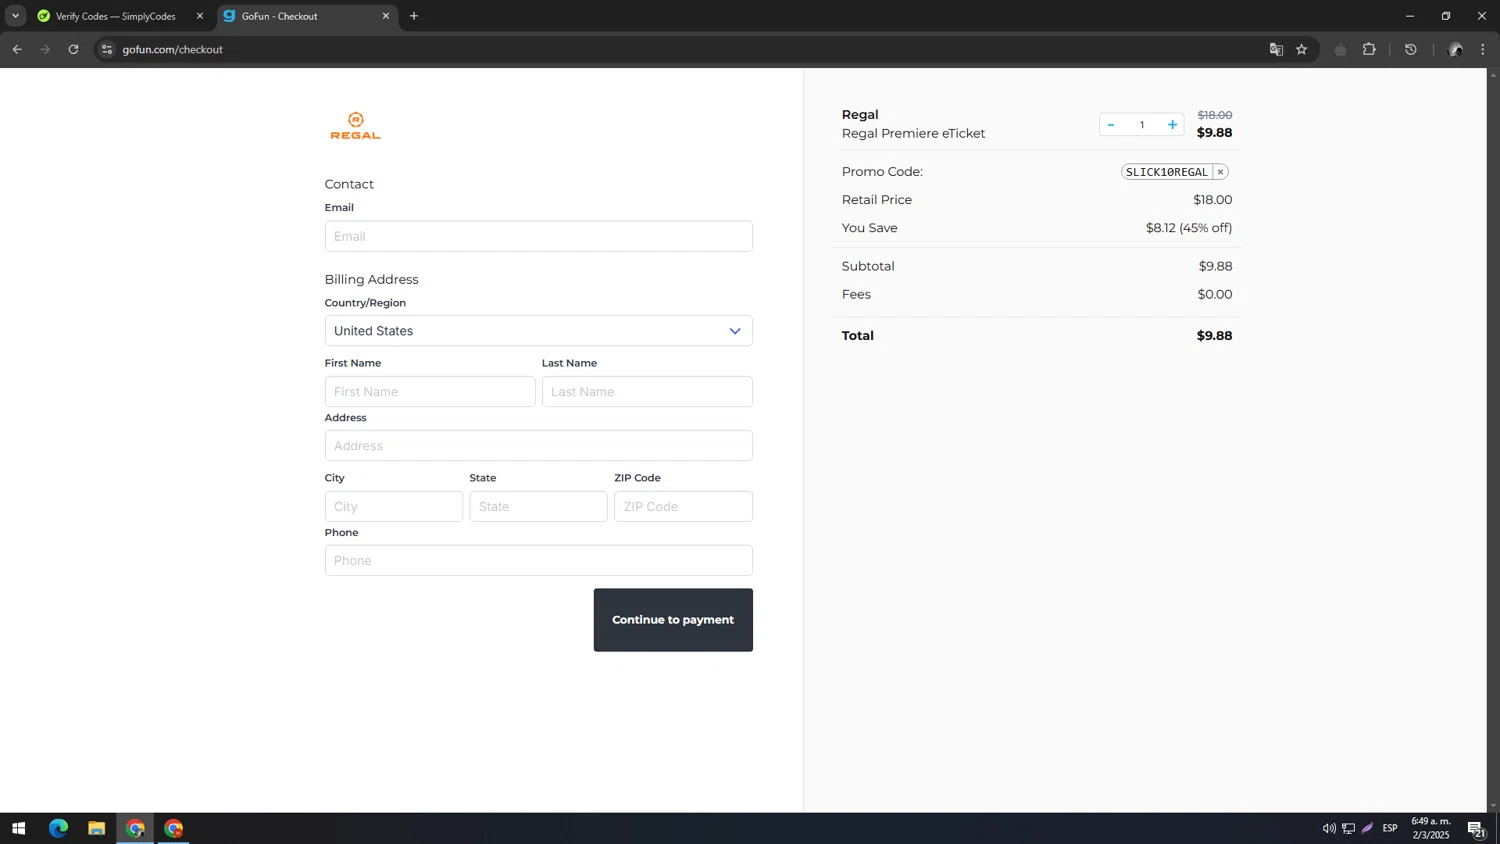Click the pen icon in system tray
1500x844 pixels.
1367,828
